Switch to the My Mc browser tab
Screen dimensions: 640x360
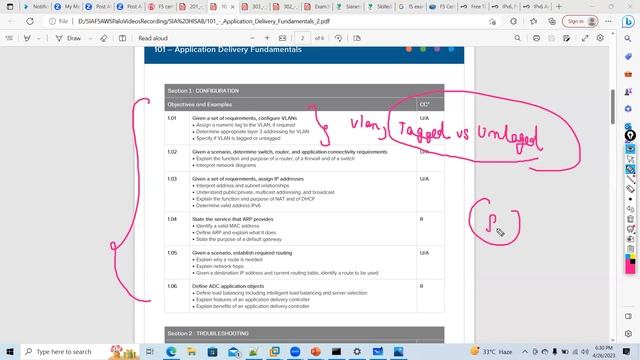click(68, 7)
